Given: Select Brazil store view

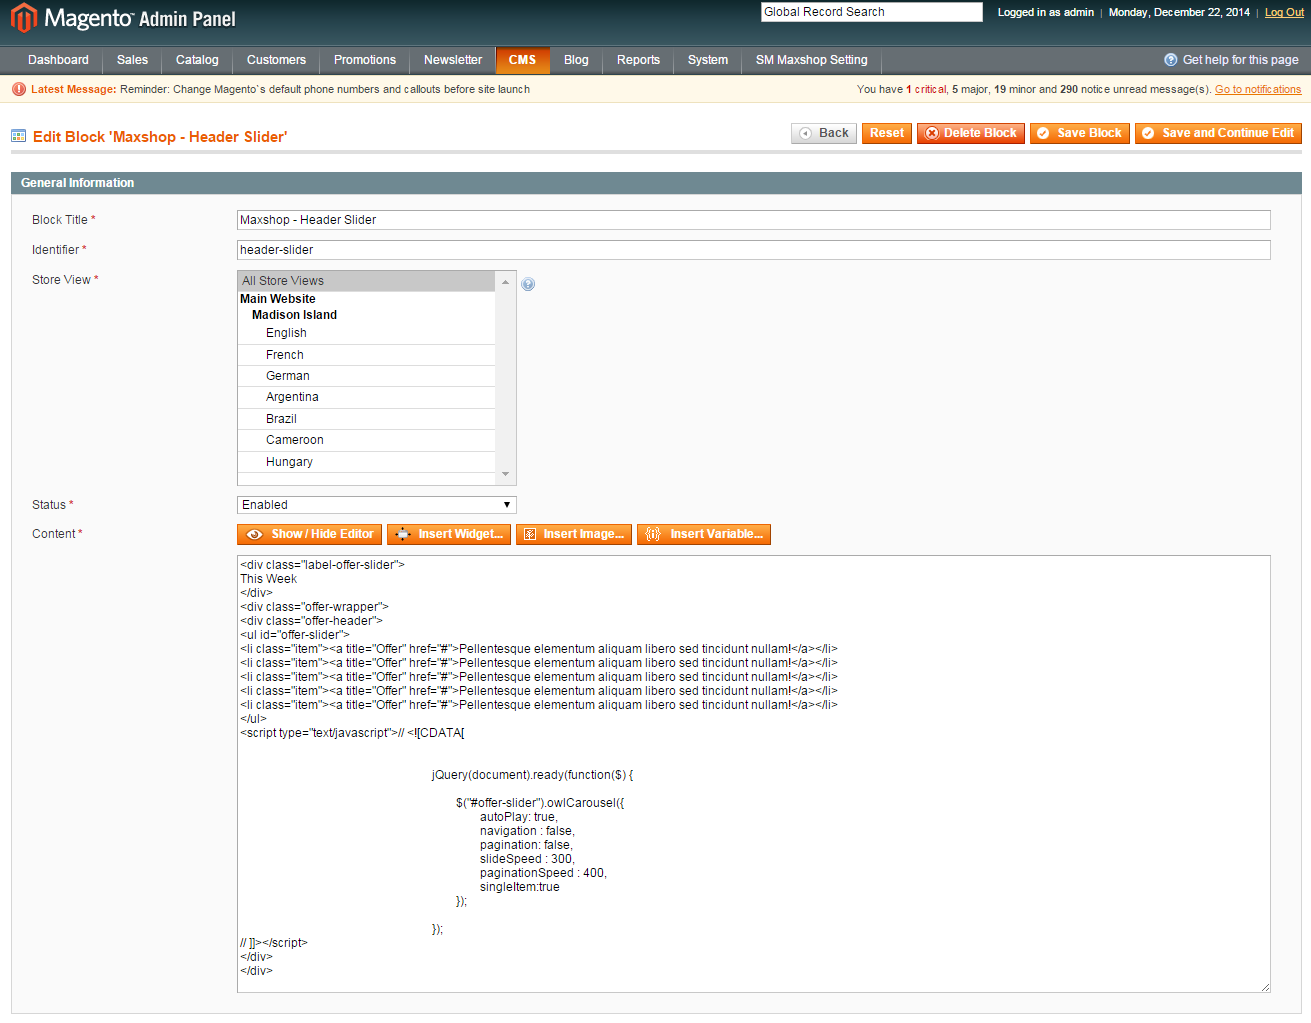Looking at the screenshot, I should [366, 419].
